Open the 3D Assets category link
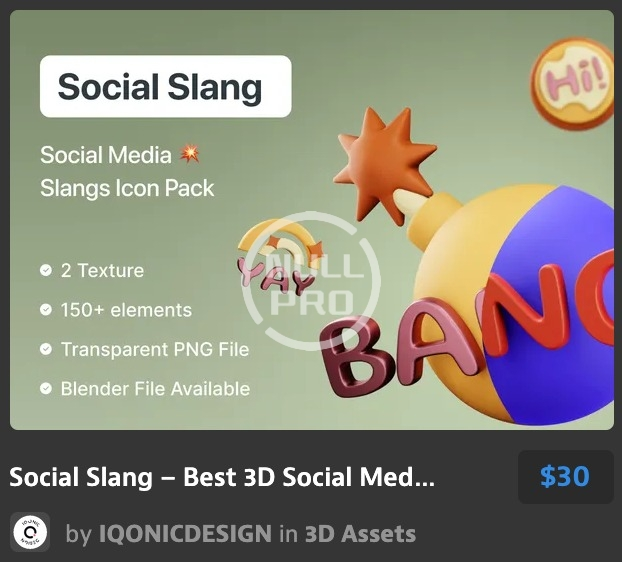The height and width of the screenshot is (562, 622). tap(360, 533)
